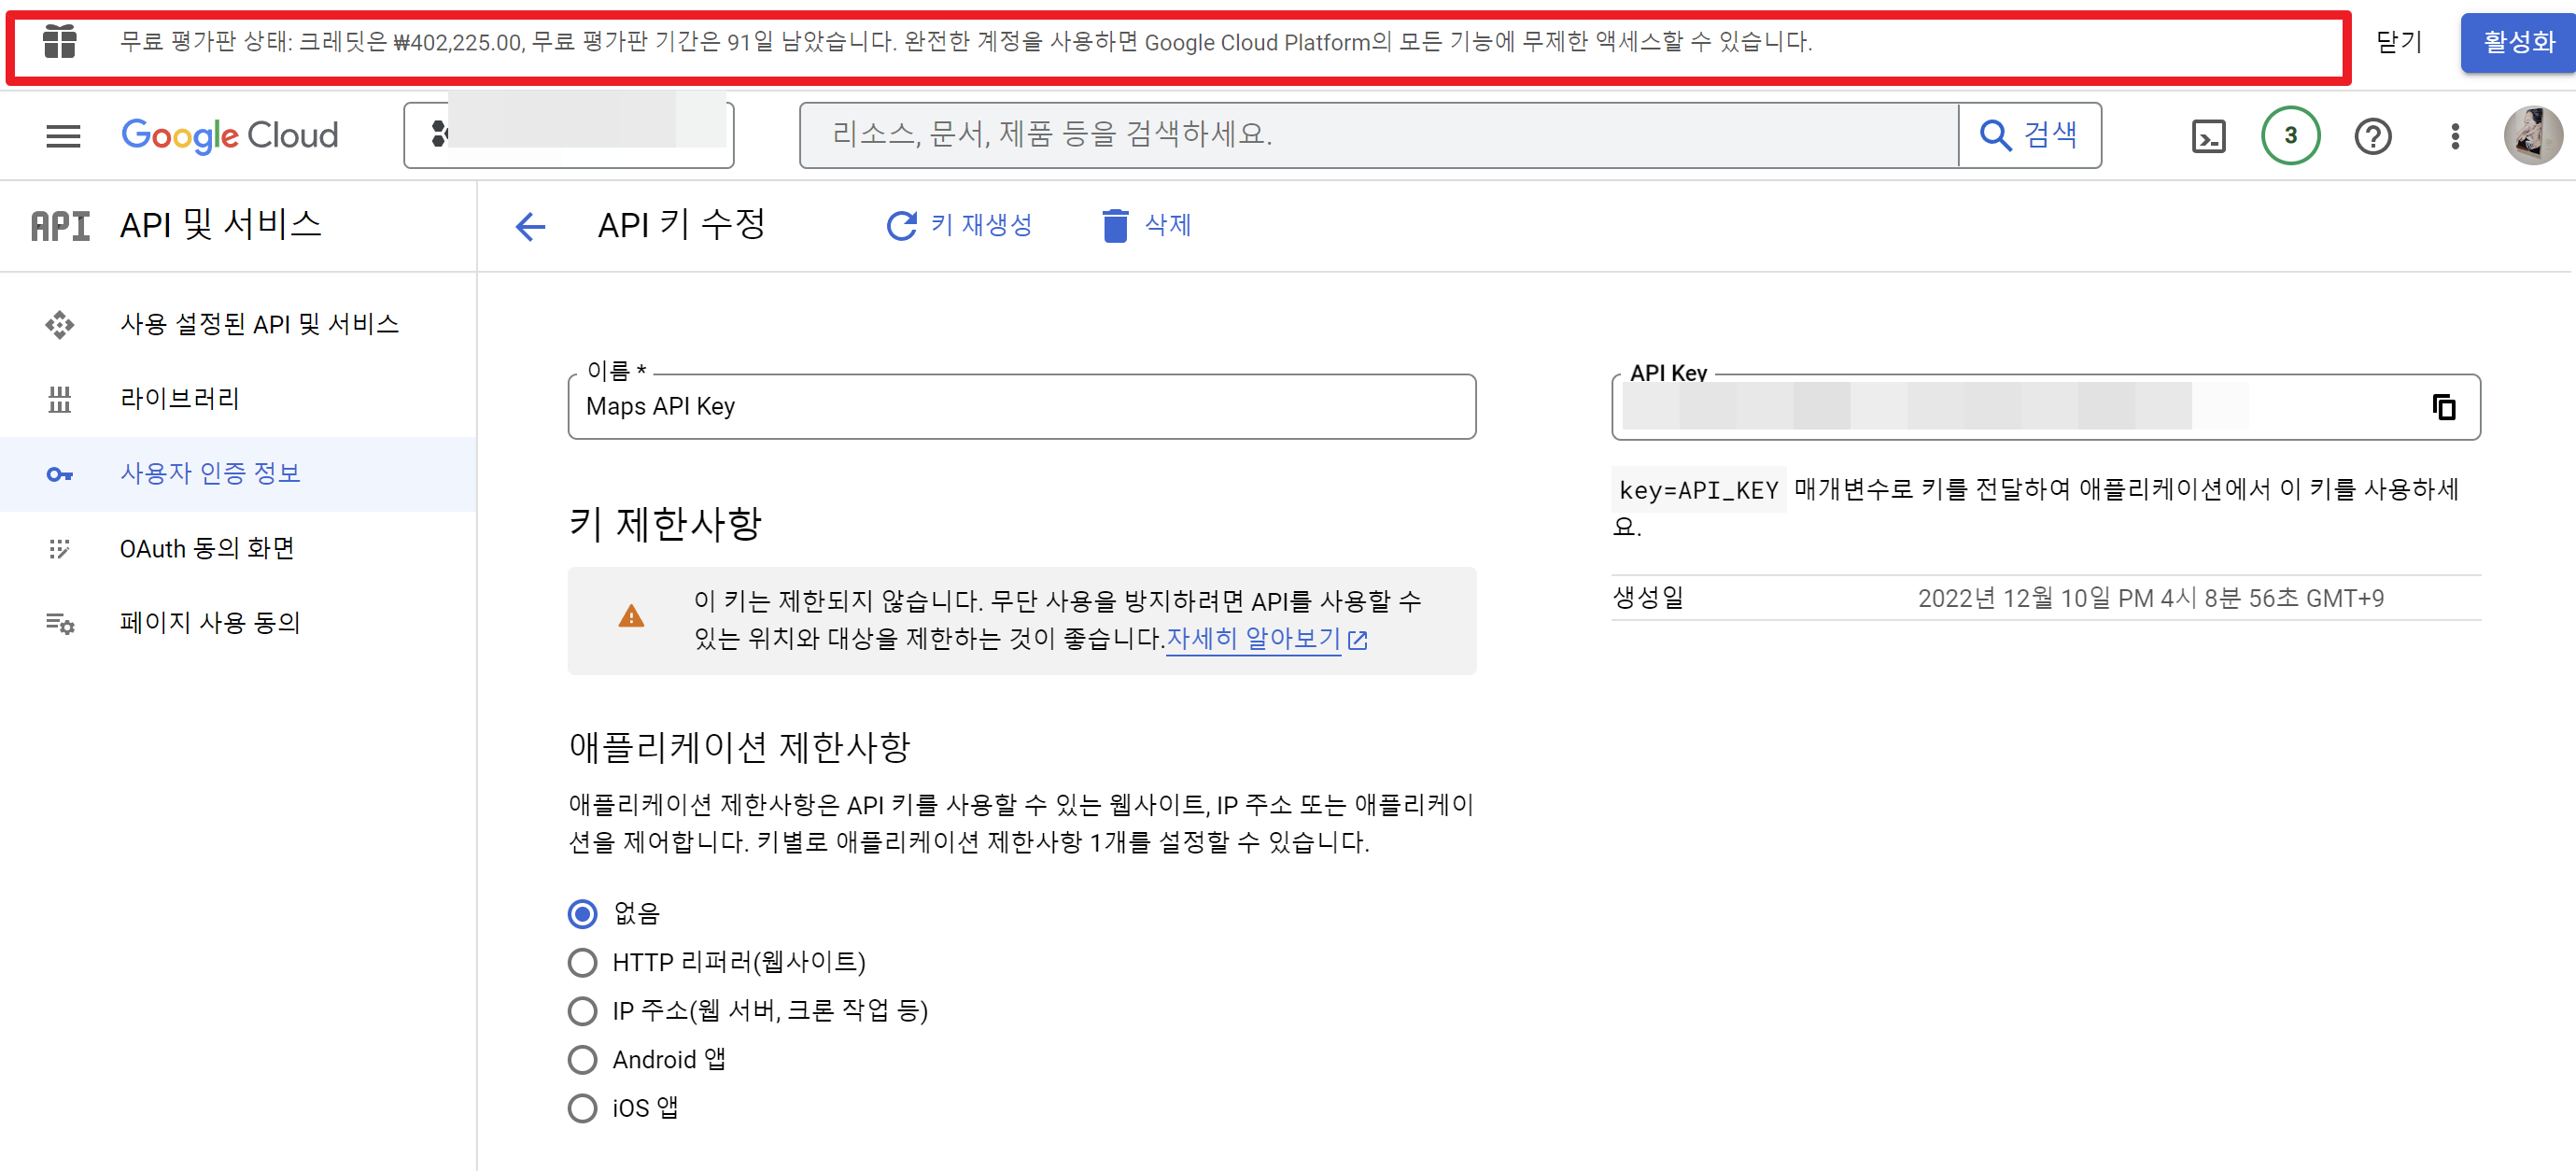
Task: Click the user account avatar
Action: [2533, 135]
